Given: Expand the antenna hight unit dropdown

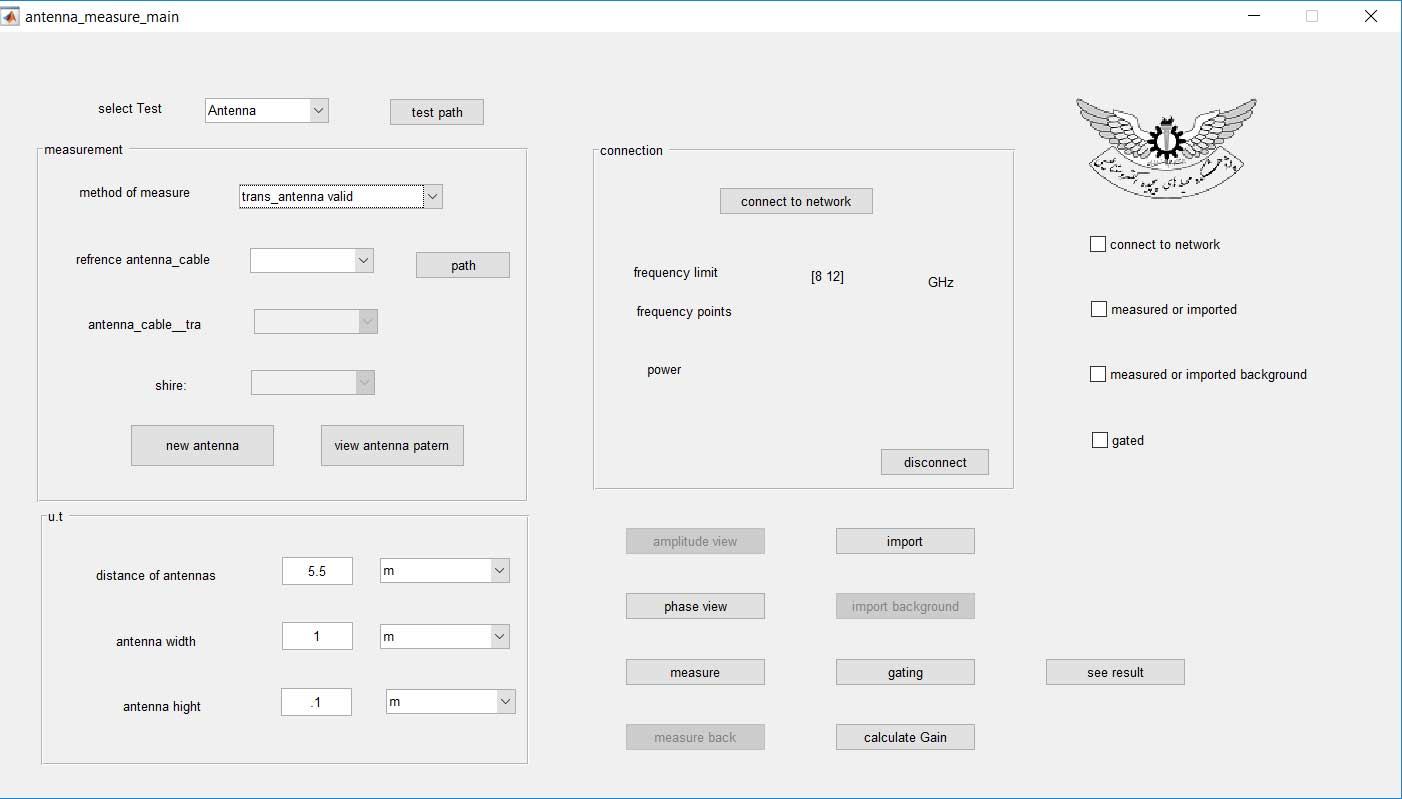Looking at the screenshot, I should (451, 702).
